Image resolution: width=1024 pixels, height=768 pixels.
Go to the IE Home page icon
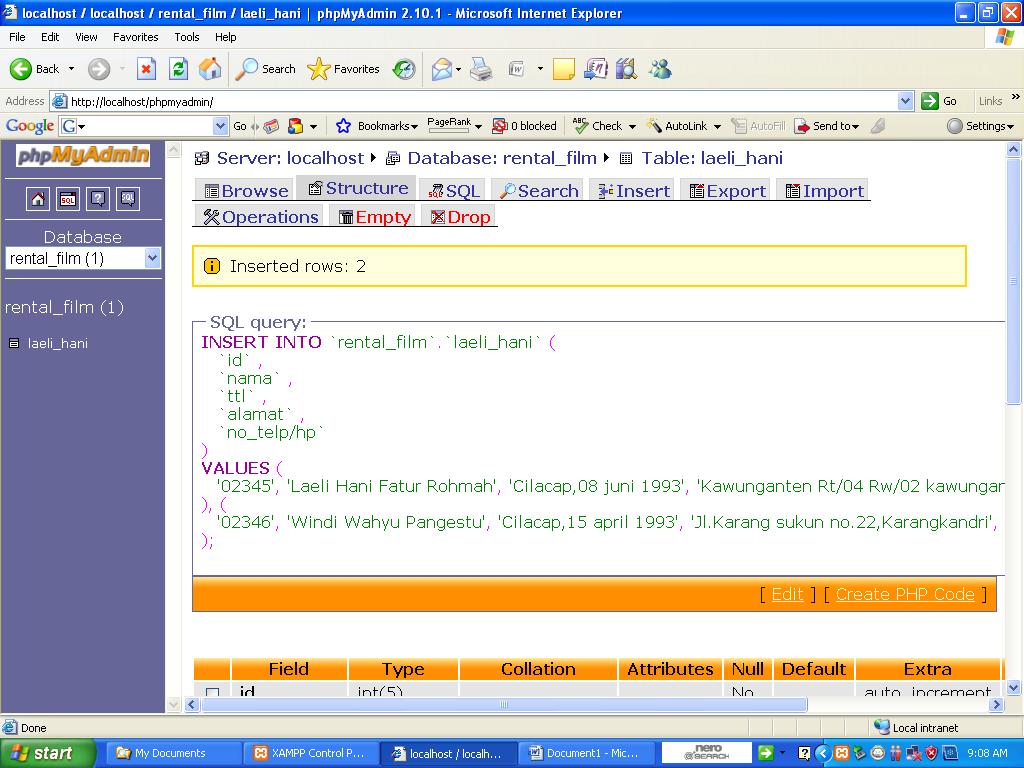(x=210, y=69)
